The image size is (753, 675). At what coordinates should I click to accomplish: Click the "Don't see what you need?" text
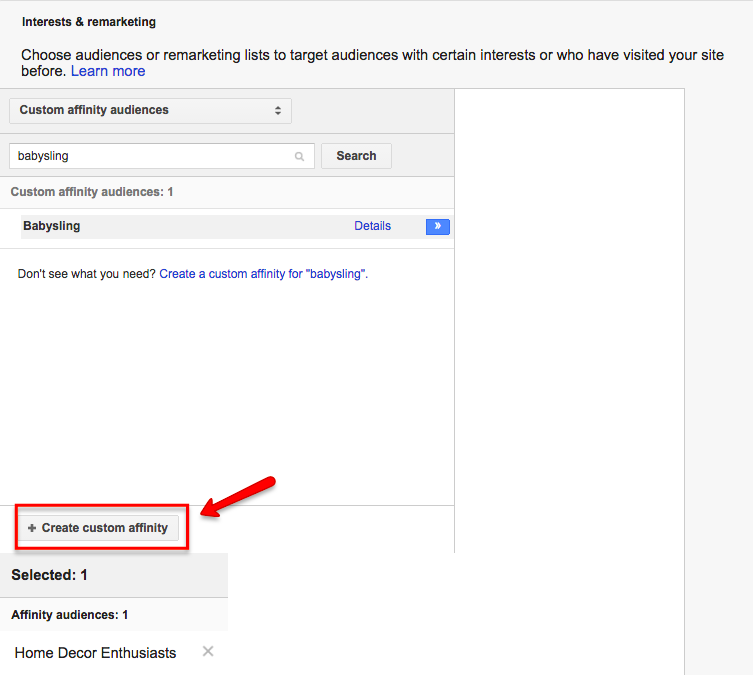87,274
